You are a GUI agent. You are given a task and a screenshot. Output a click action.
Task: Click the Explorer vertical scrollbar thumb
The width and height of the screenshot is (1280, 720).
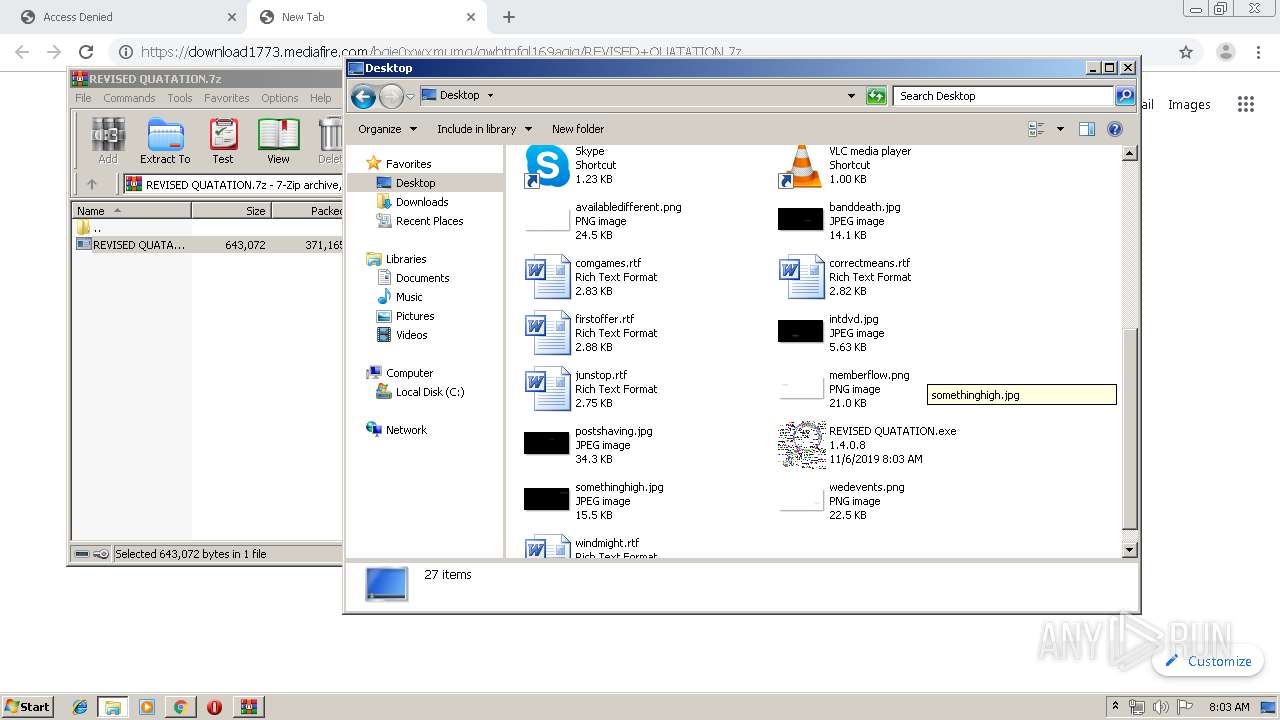pyautogui.click(x=1130, y=430)
